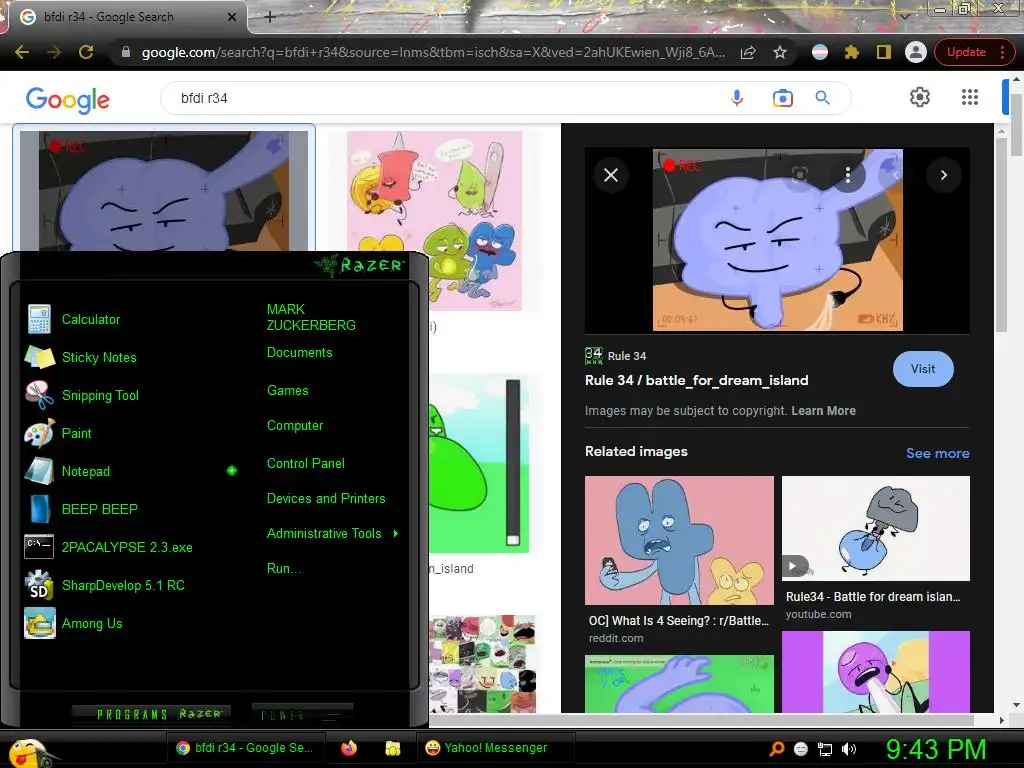1024x768 pixels.
Task: Open Yahoo! Messenger from the taskbar
Action: 495,748
